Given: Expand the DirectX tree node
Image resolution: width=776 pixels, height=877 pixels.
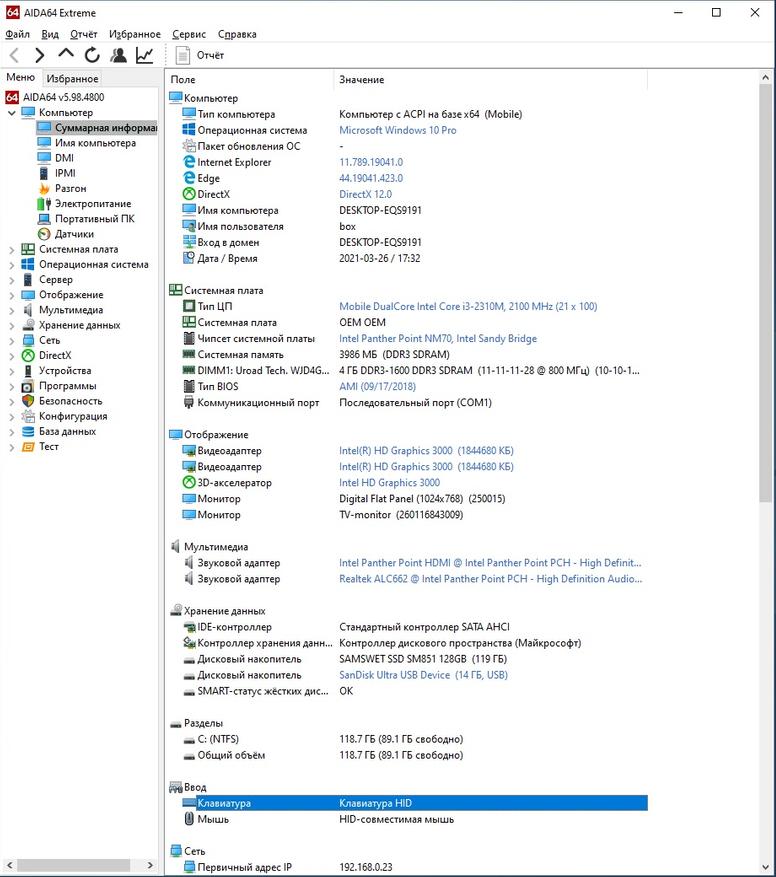Looking at the screenshot, I should [x=11, y=355].
